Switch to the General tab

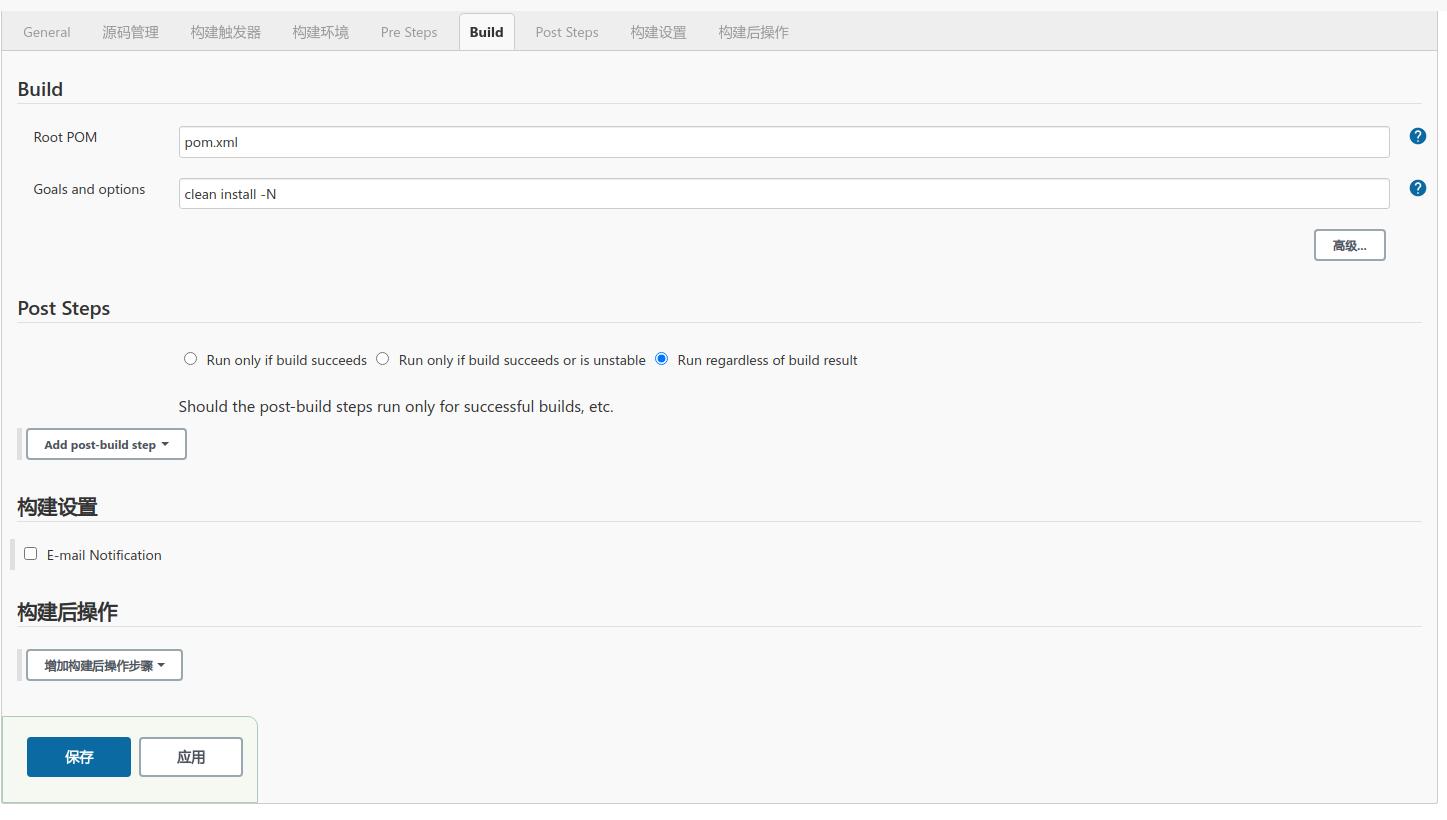point(47,32)
